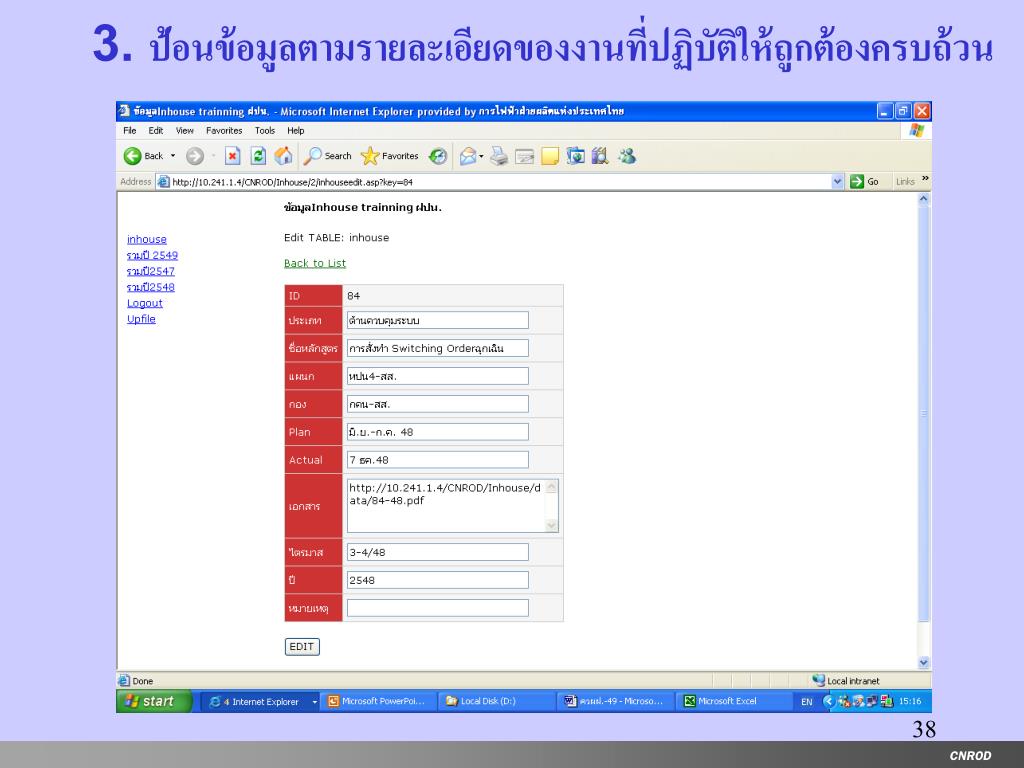
Task: Open Search from the toolbar
Action: point(327,156)
